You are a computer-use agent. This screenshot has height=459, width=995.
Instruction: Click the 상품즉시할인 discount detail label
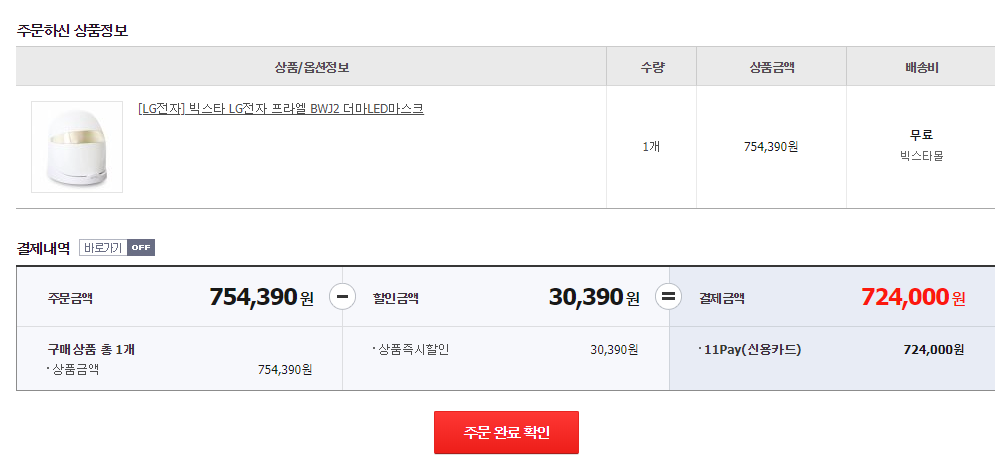point(413,349)
